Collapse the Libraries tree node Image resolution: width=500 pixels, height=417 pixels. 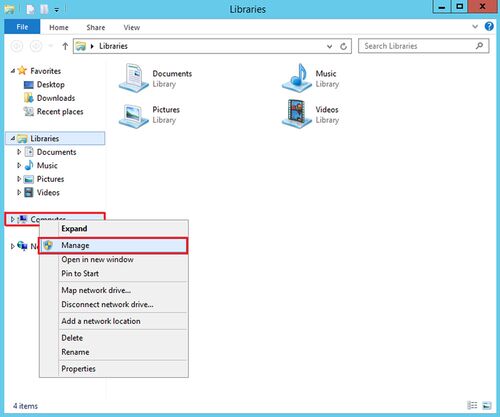[13, 138]
